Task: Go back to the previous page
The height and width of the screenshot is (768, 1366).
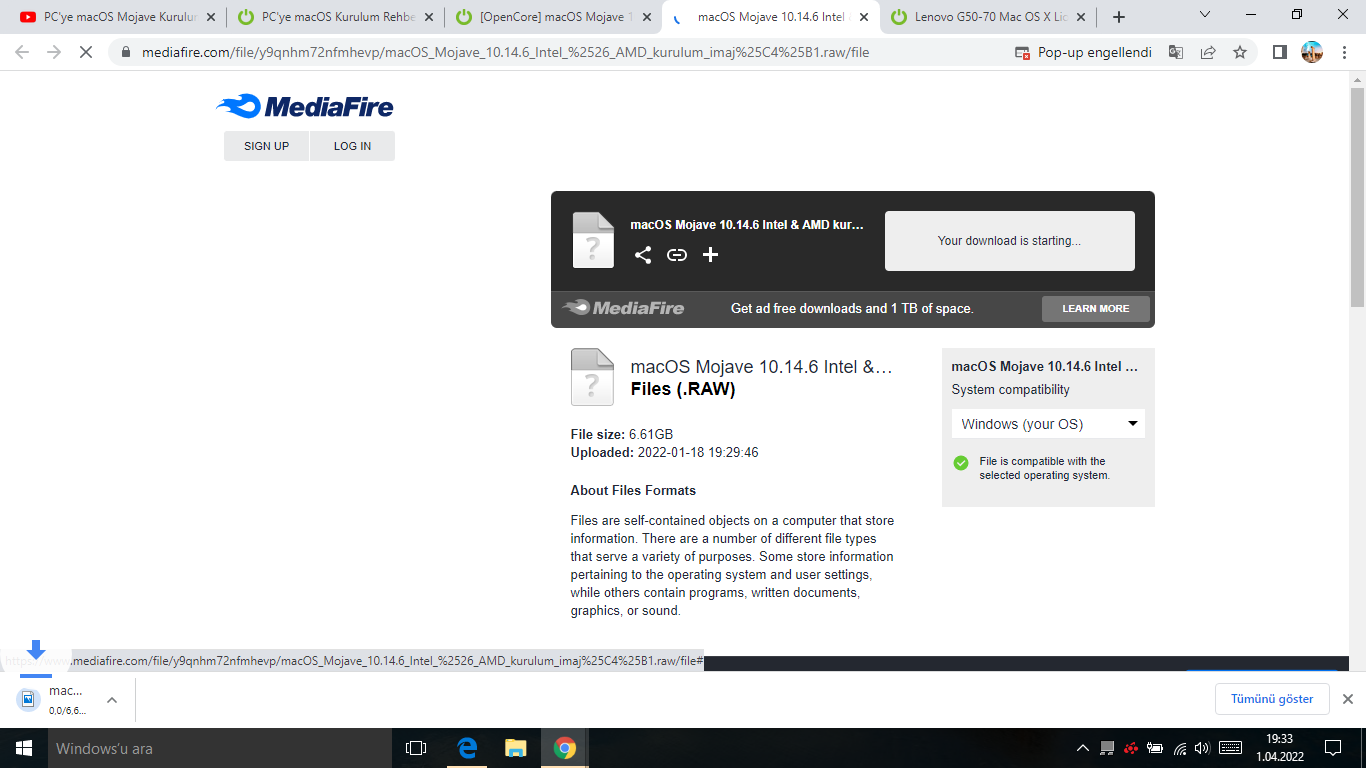Action: 22,52
